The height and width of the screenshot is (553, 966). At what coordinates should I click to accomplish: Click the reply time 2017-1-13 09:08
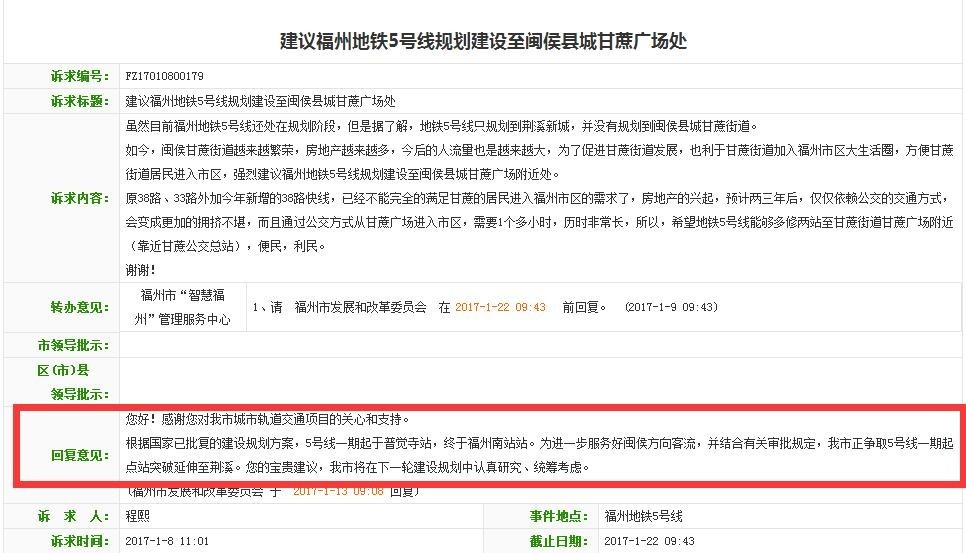click(338, 491)
